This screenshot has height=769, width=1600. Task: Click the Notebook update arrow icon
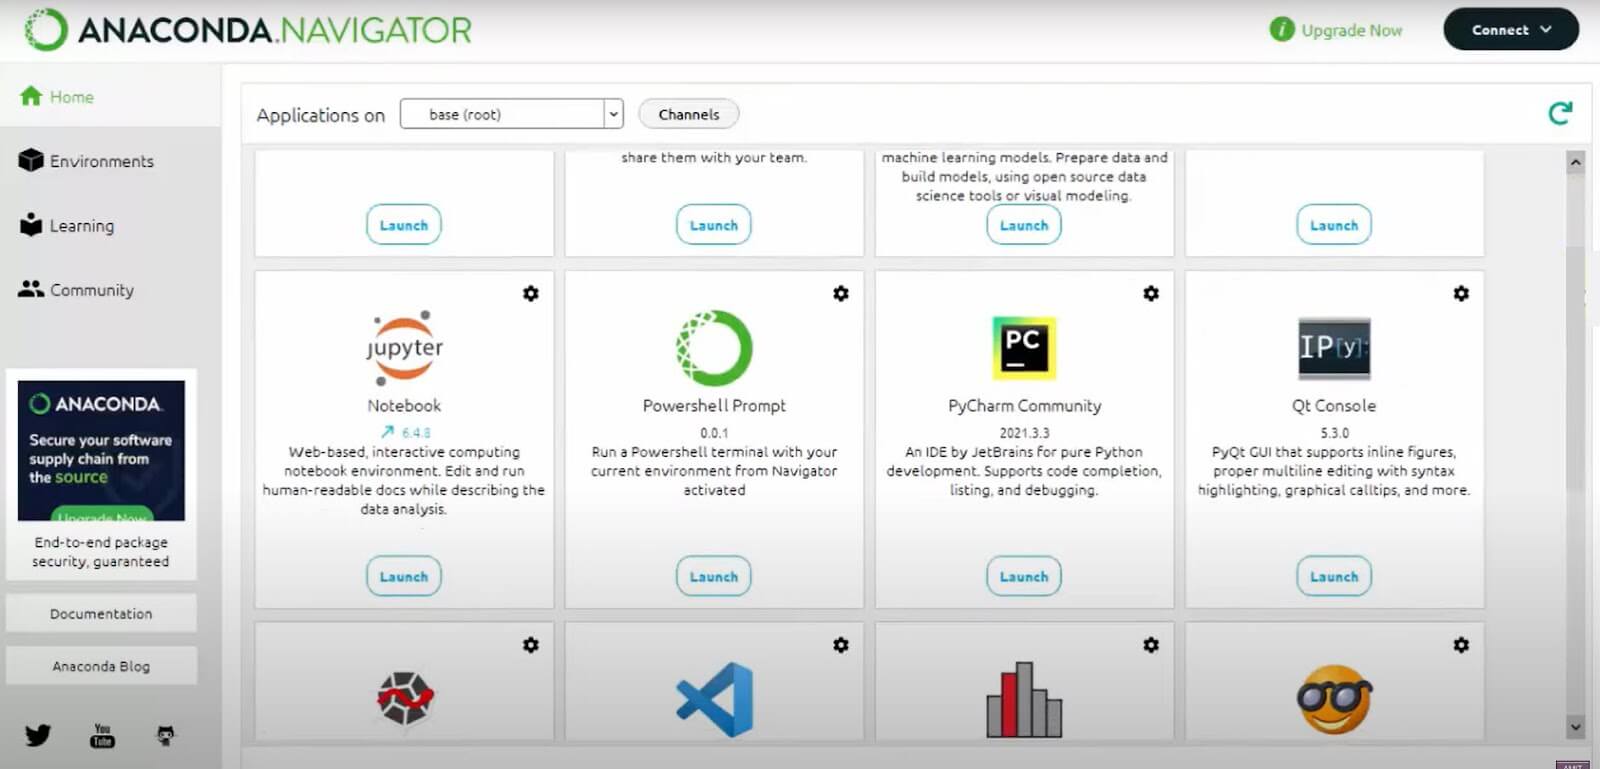tap(387, 432)
